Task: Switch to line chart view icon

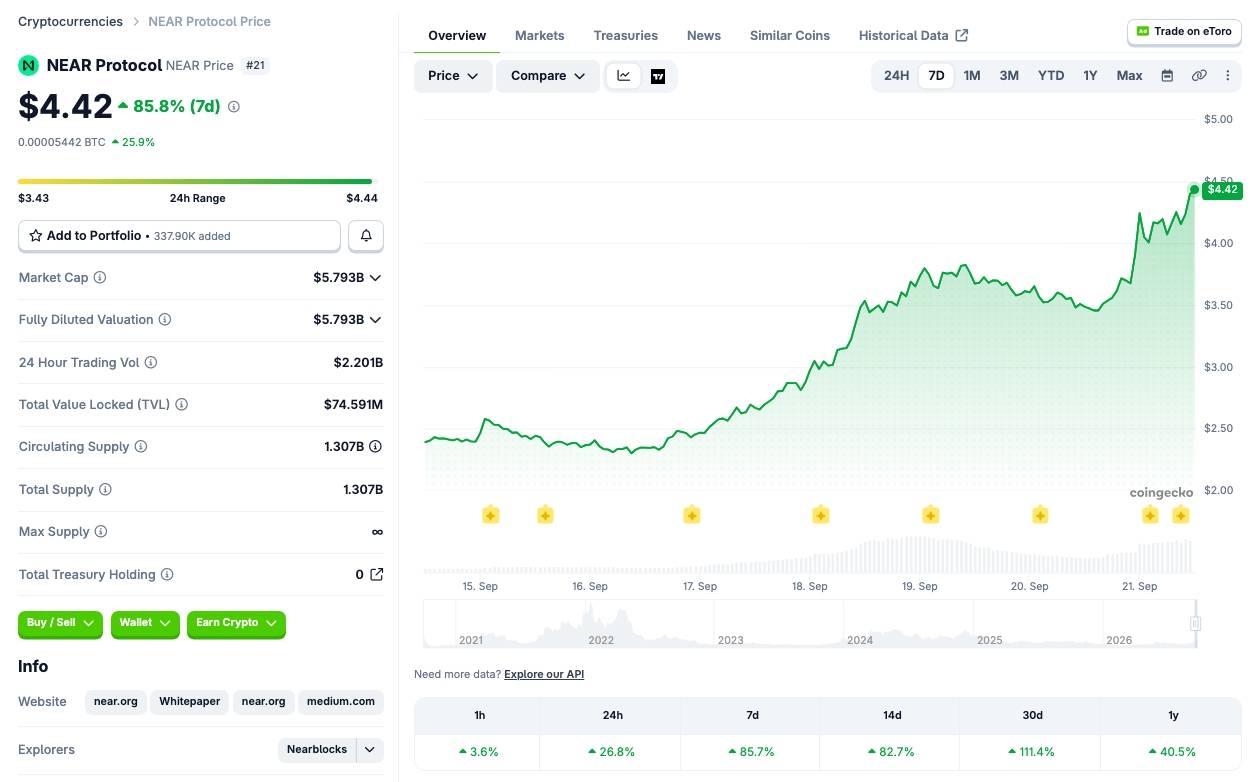Action: (x=624, y=76)
